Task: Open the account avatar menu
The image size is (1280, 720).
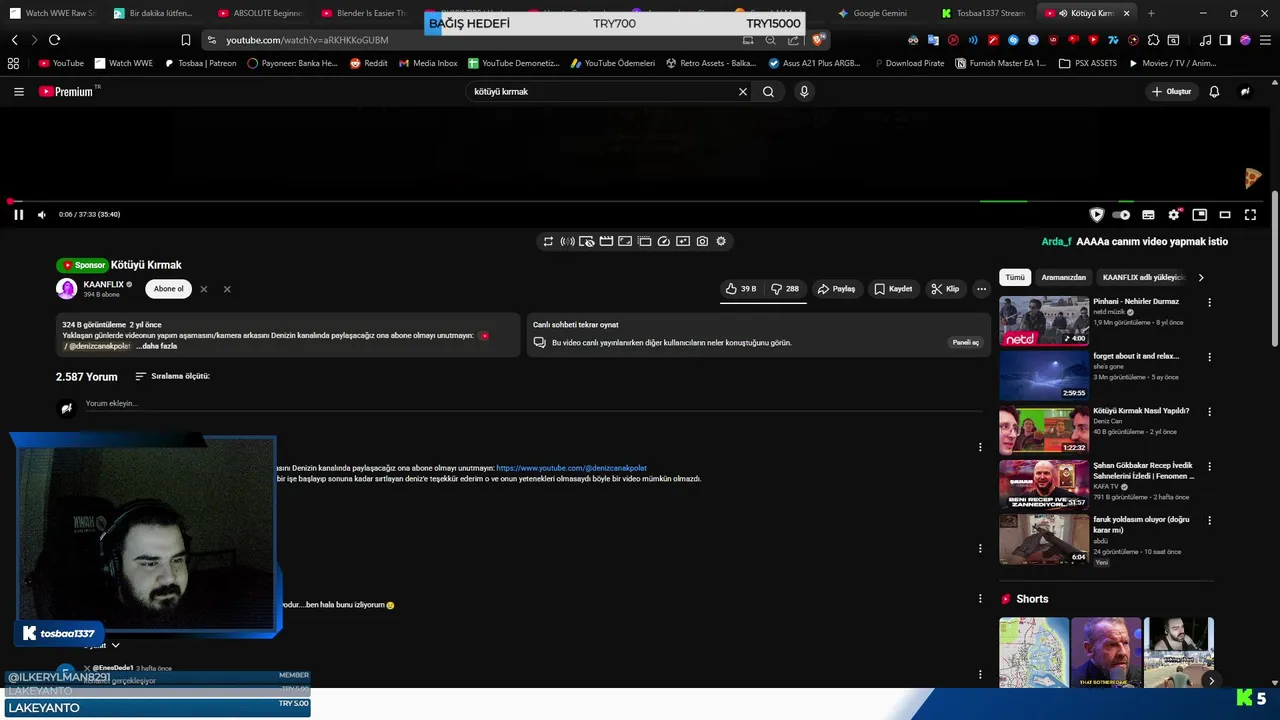Action: tap(1245, 91)
